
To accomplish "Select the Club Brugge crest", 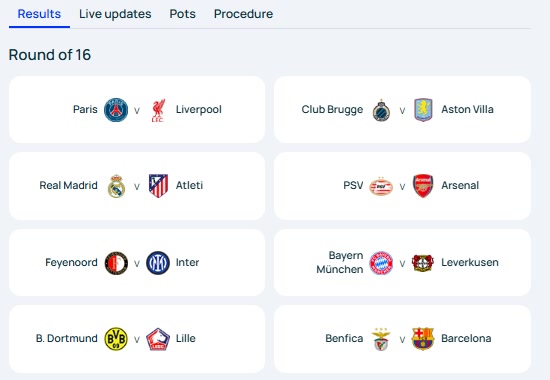I will click(x=381, y=110).
